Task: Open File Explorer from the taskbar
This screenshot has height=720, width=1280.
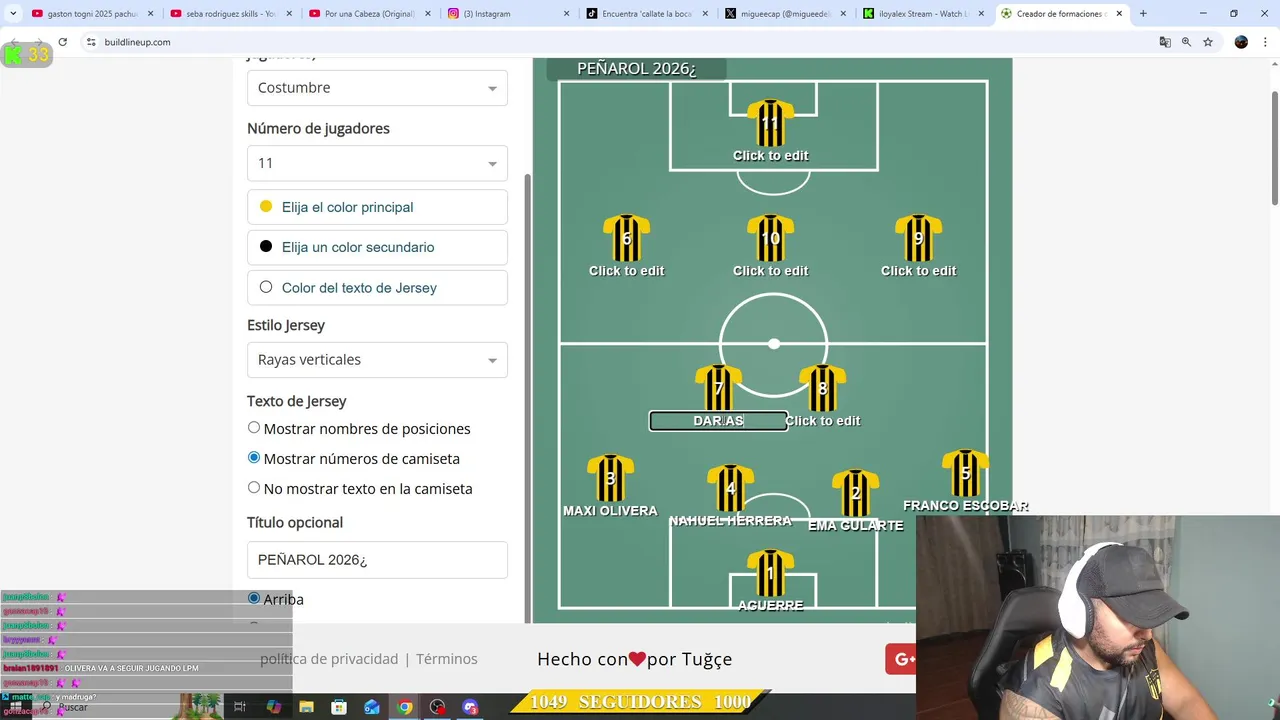Action: coord(306,707)
